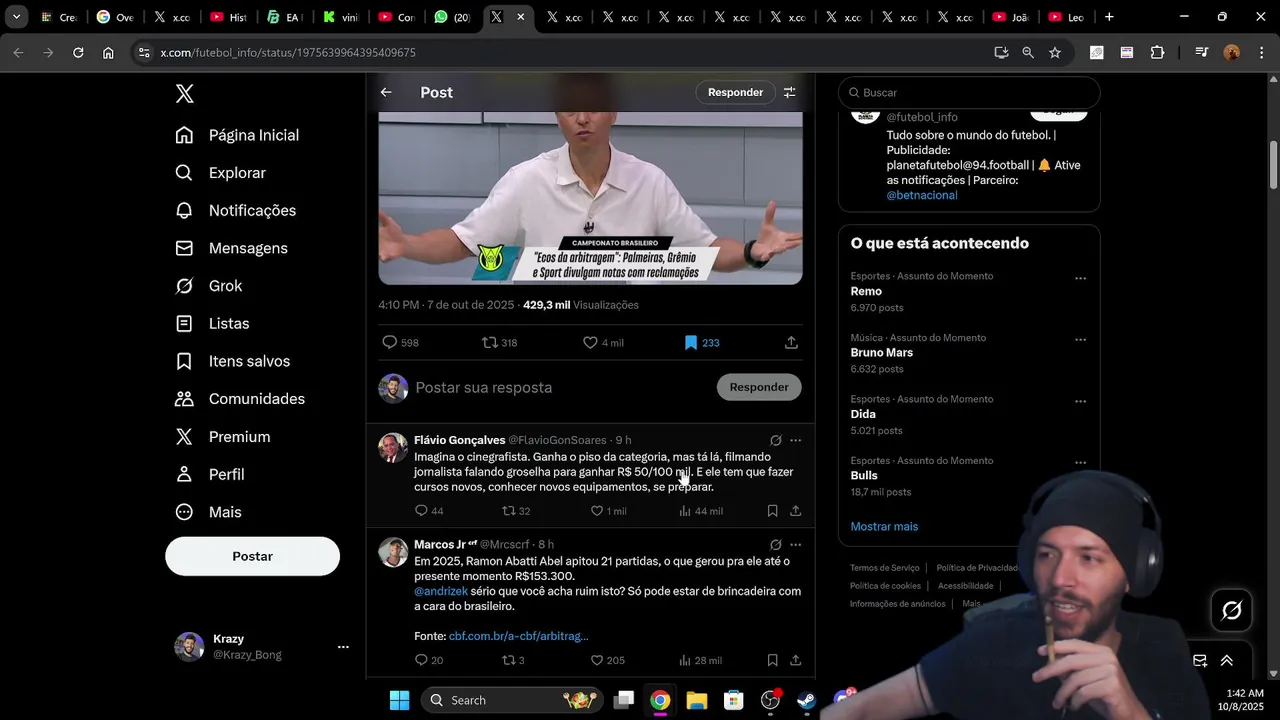Open Itens salvos bookmark icon in sidebar
The image size is (1280, 720).
(184, 361)
